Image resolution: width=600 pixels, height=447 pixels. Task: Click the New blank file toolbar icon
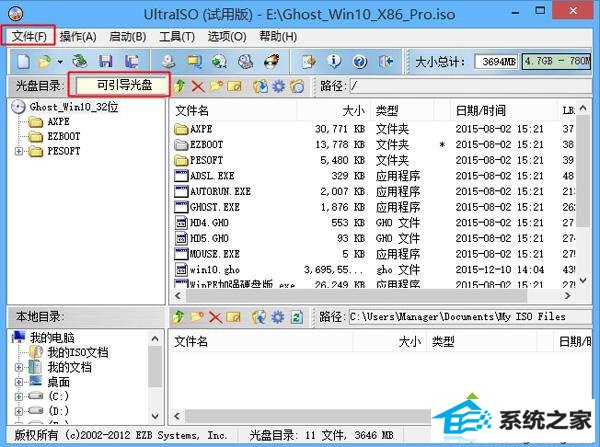click(x=24, y=61)
